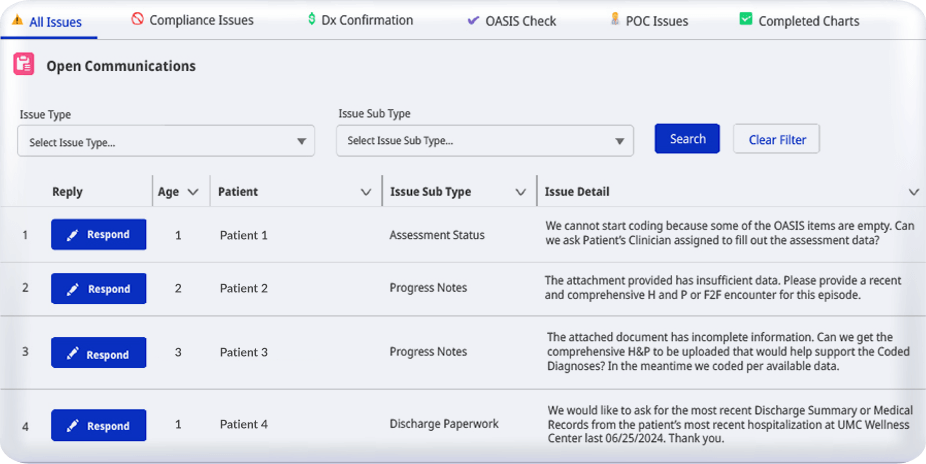Select the Patient 3 name cell
926x464 pixels.
pos(244,352)
